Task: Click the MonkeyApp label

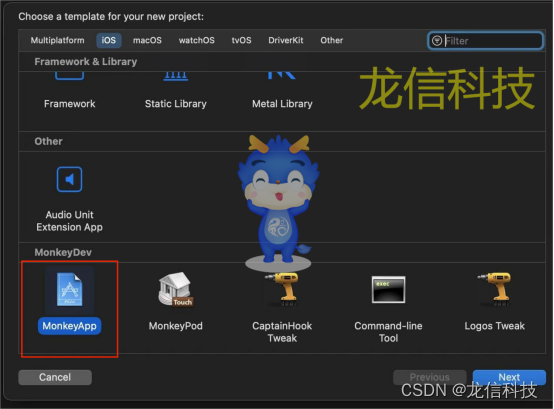Action: pyautogui.click(x=70, y=326)
